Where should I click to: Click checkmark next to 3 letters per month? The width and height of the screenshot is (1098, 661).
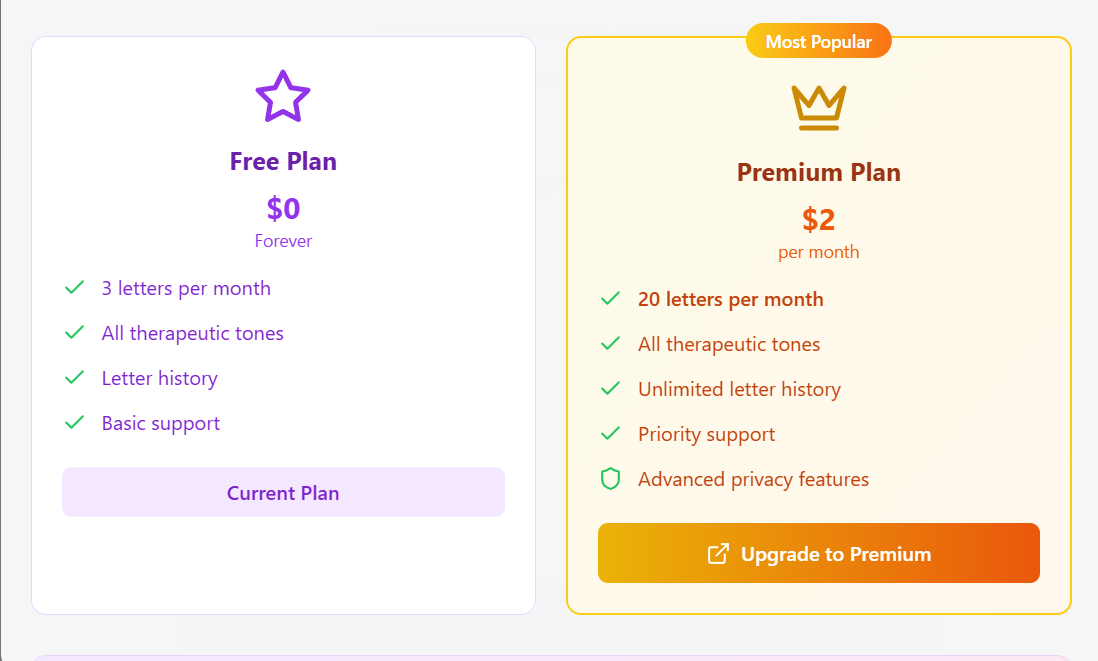74,288
